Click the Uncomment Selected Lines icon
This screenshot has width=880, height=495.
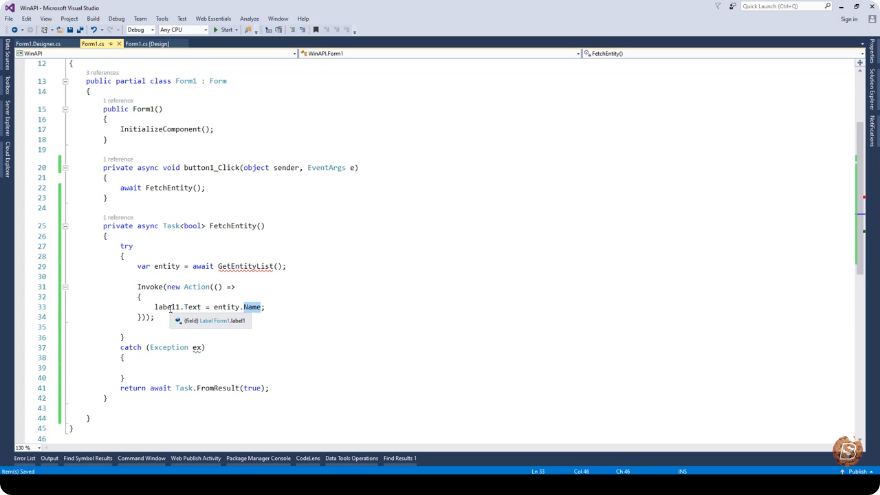coord(302,30)
